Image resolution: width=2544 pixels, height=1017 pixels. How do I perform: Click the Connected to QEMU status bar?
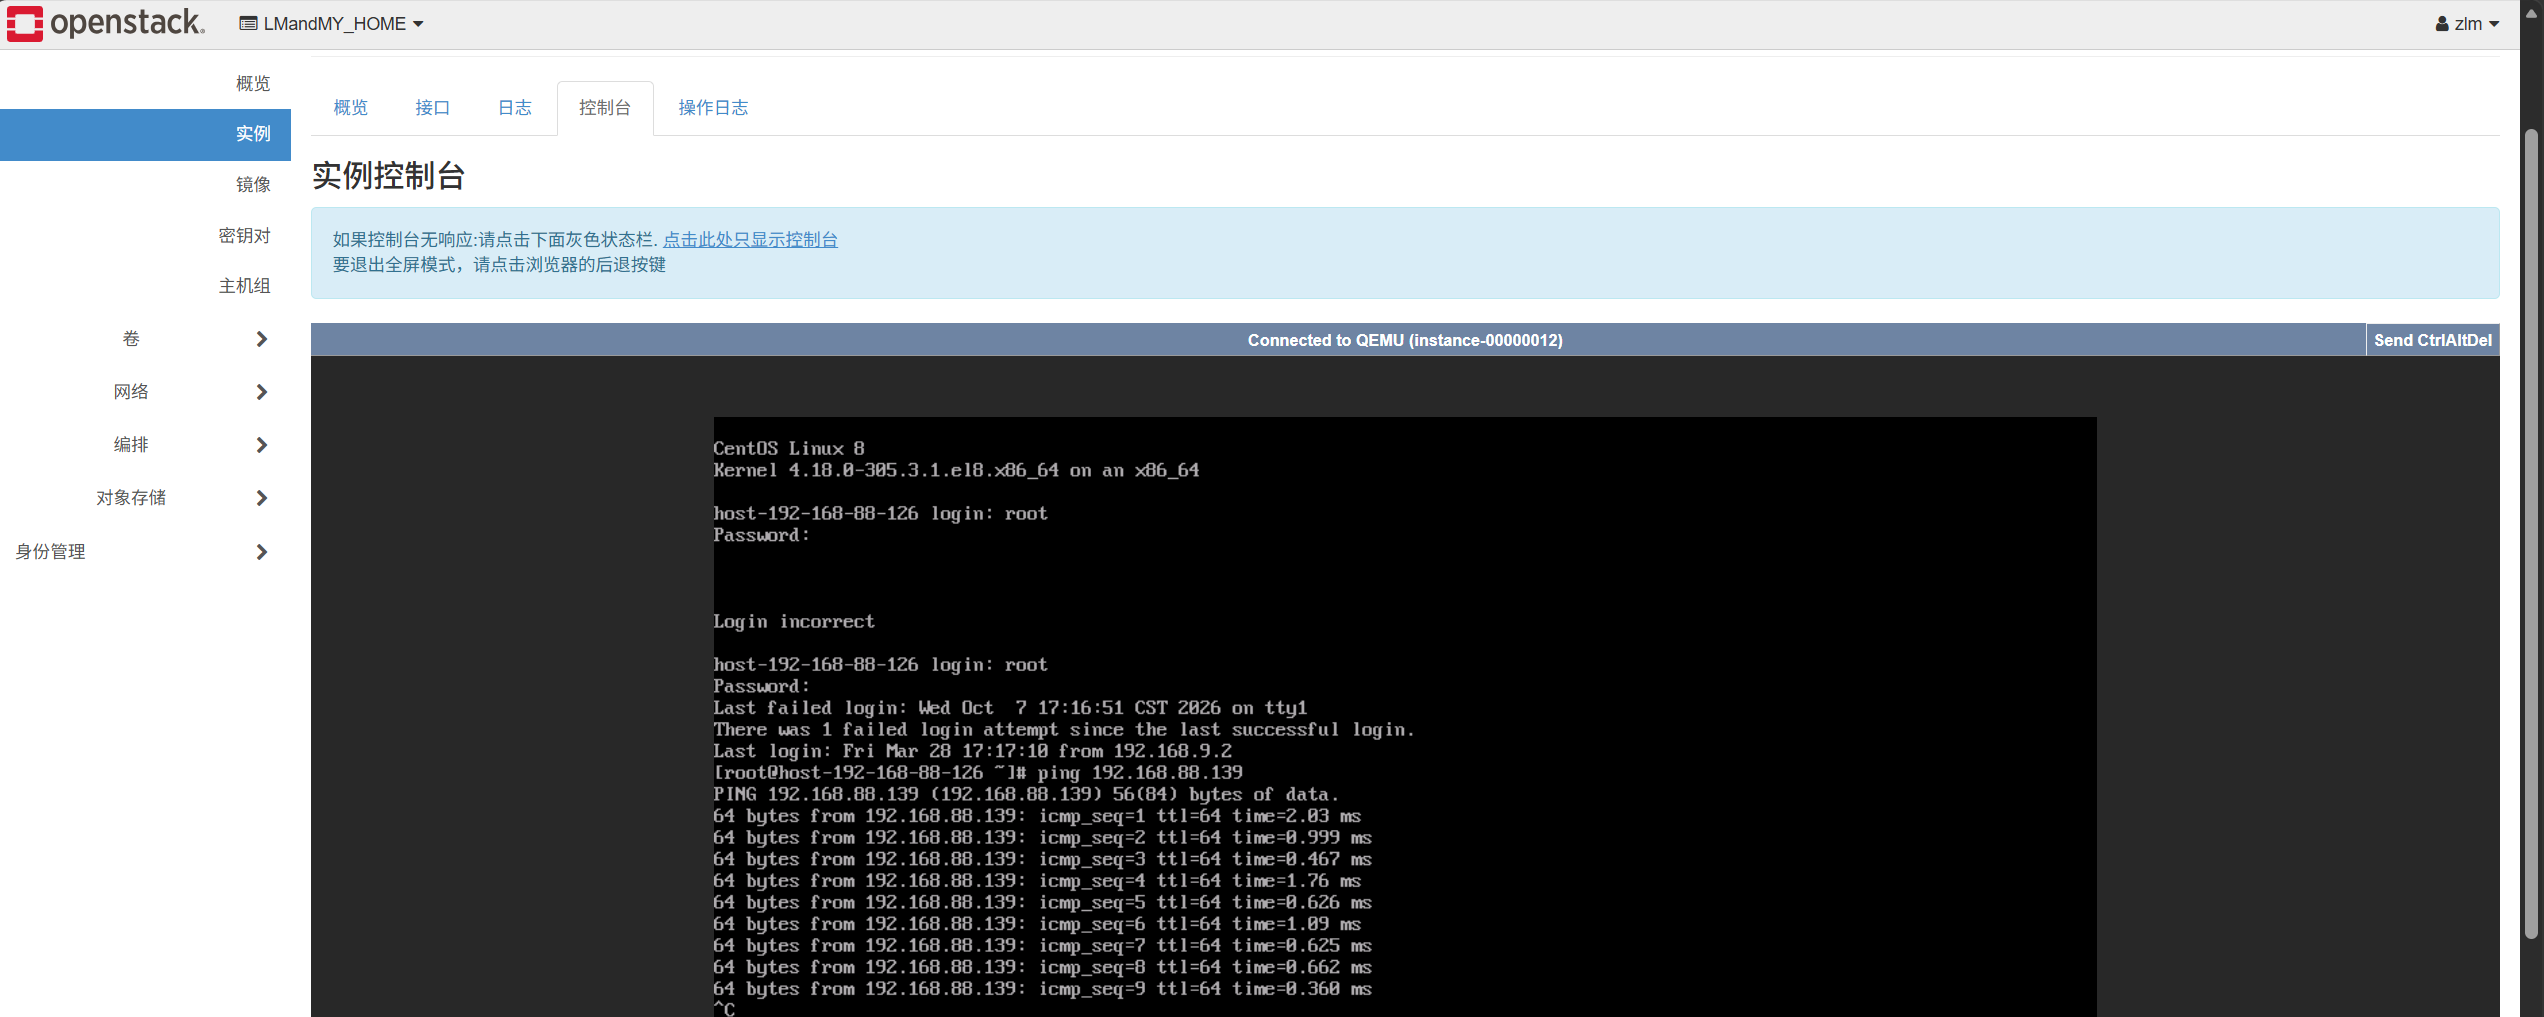coord(1404,340)
